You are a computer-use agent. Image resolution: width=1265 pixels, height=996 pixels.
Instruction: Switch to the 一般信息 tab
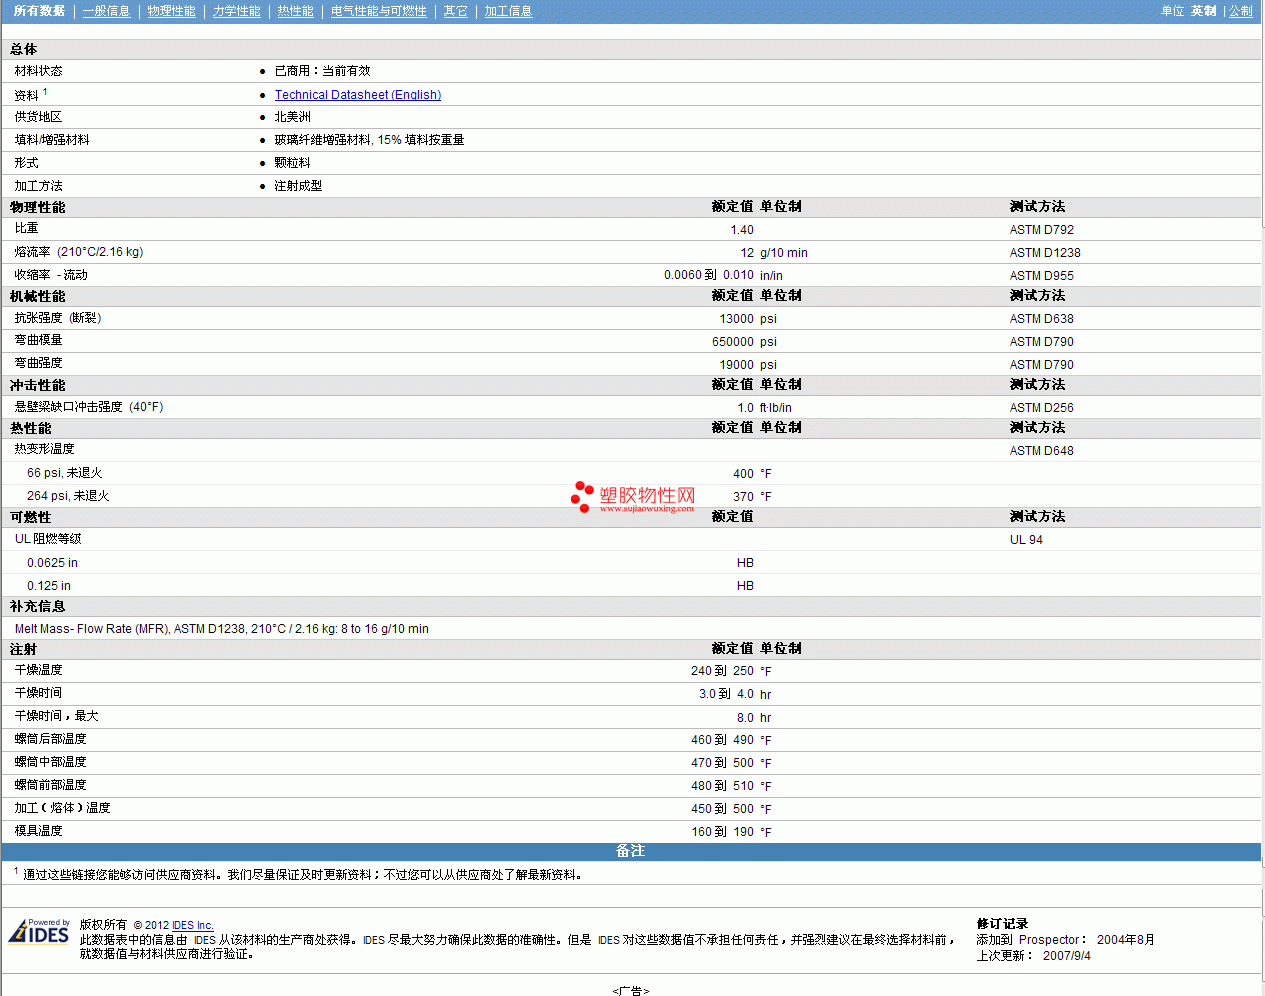pyautogui.click(x=106, y=11)
